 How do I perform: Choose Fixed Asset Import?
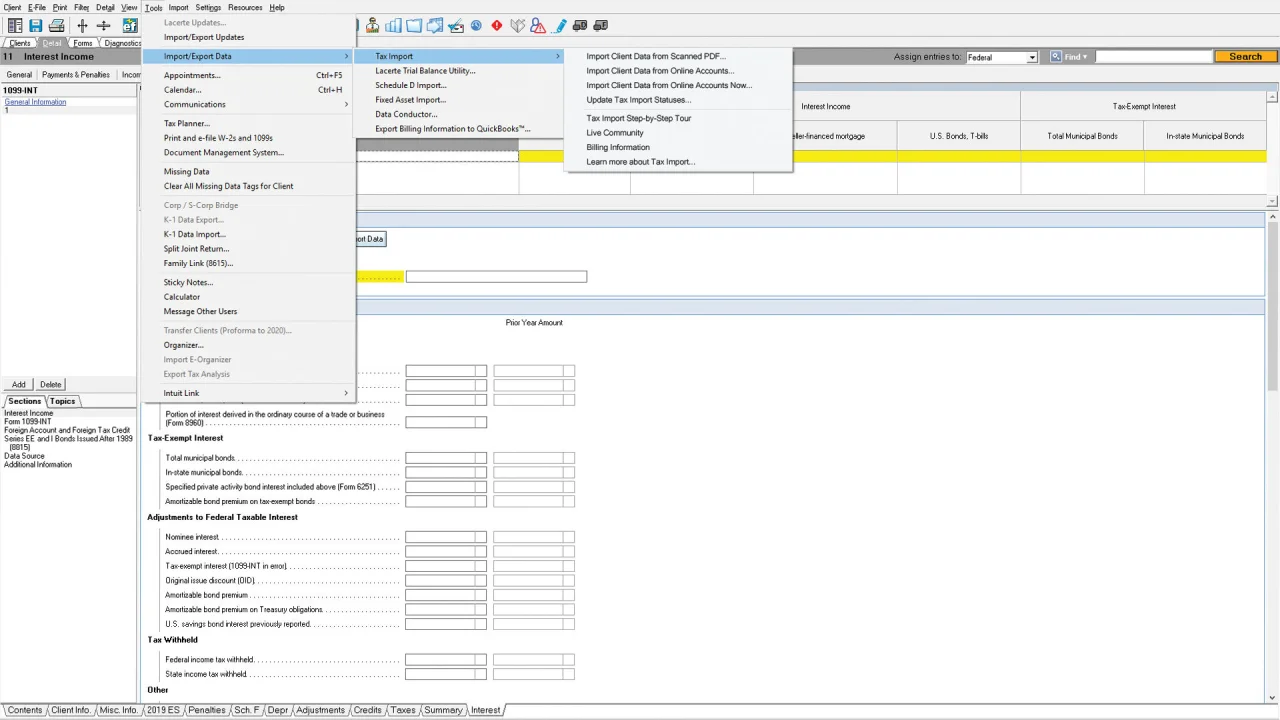[411, 100]
